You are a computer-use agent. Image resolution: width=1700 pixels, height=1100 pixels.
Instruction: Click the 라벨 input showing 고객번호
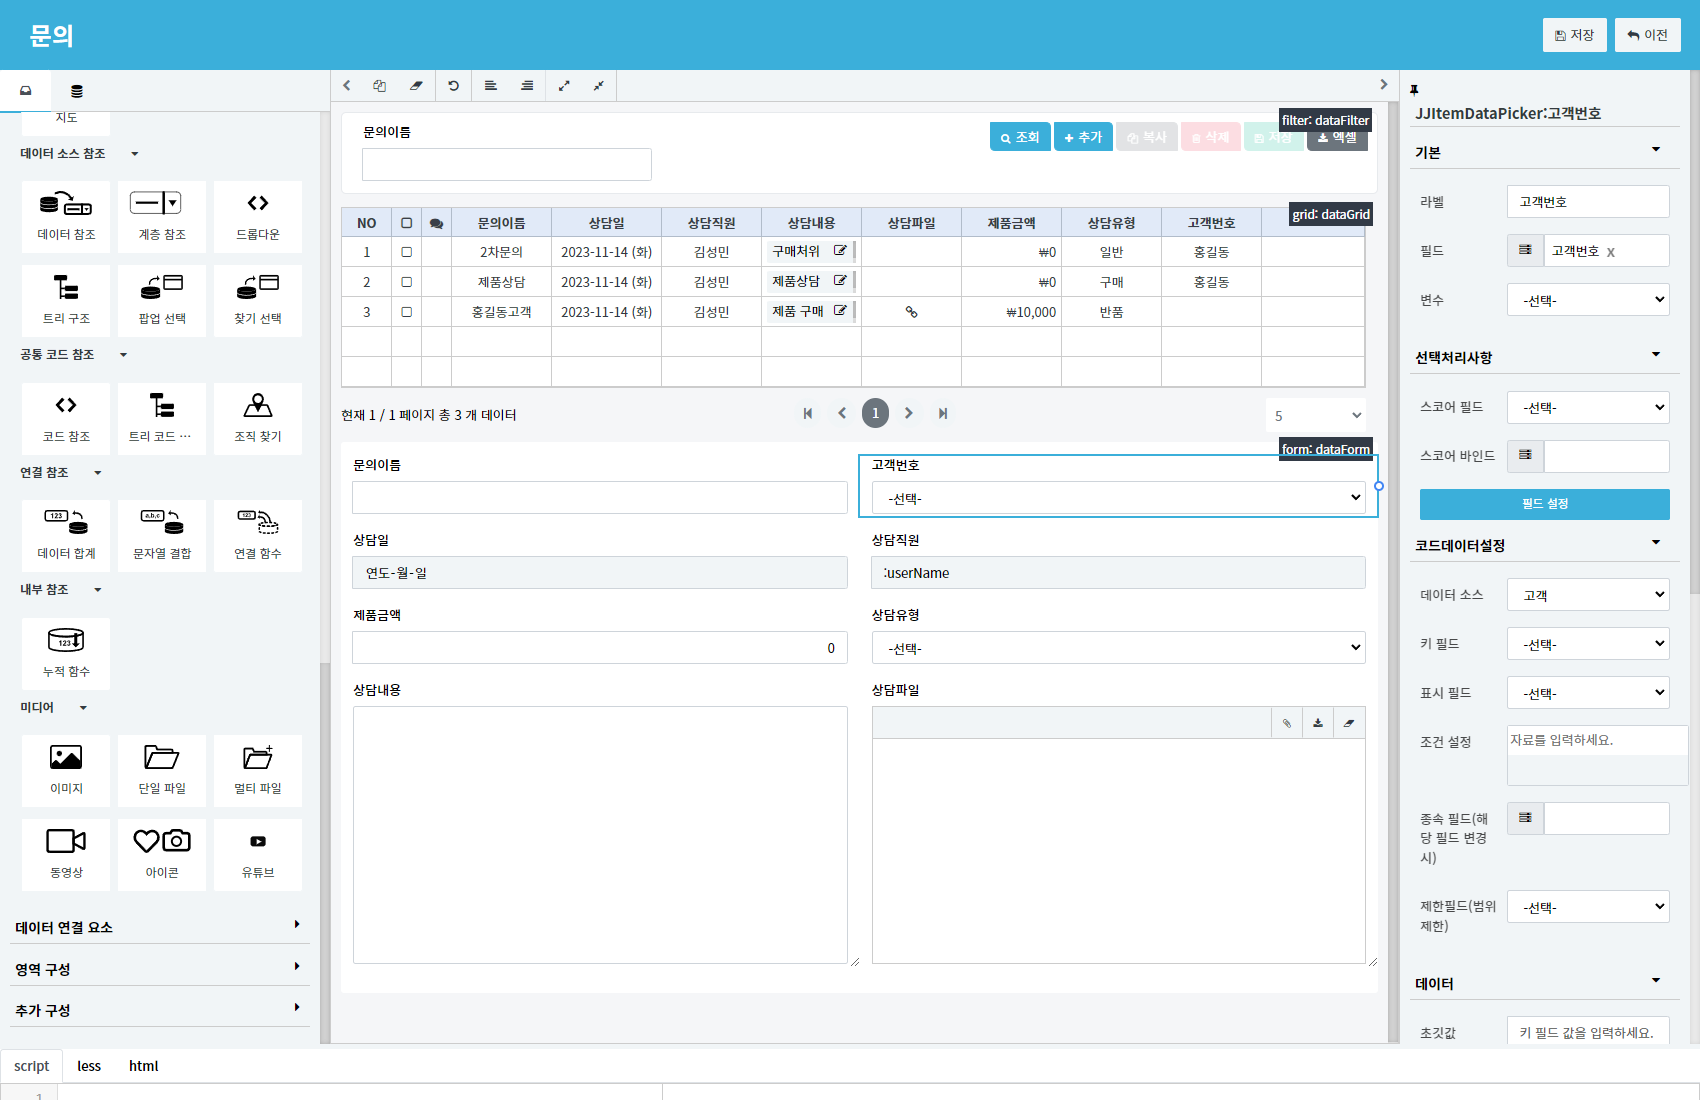1588,202
